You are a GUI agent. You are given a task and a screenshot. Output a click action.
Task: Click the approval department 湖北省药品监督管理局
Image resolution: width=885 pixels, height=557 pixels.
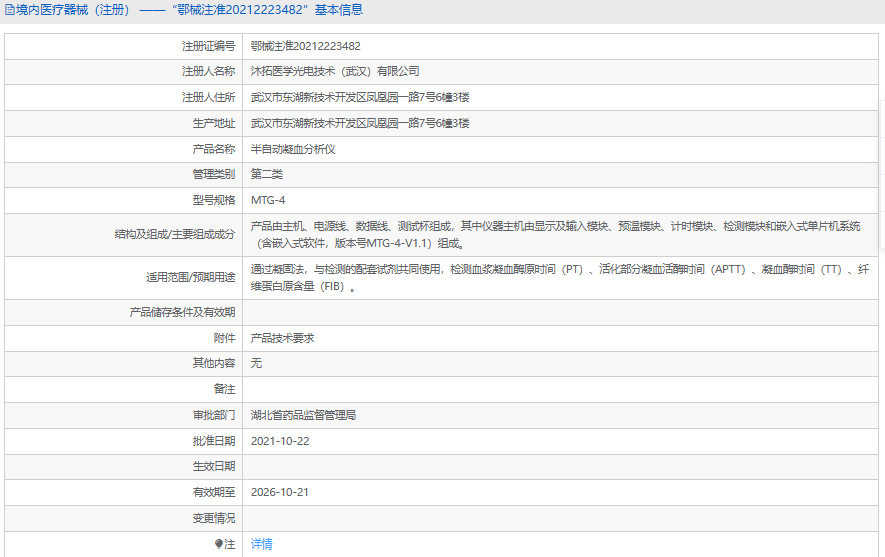pyautogui.click(x=303, y=415)
